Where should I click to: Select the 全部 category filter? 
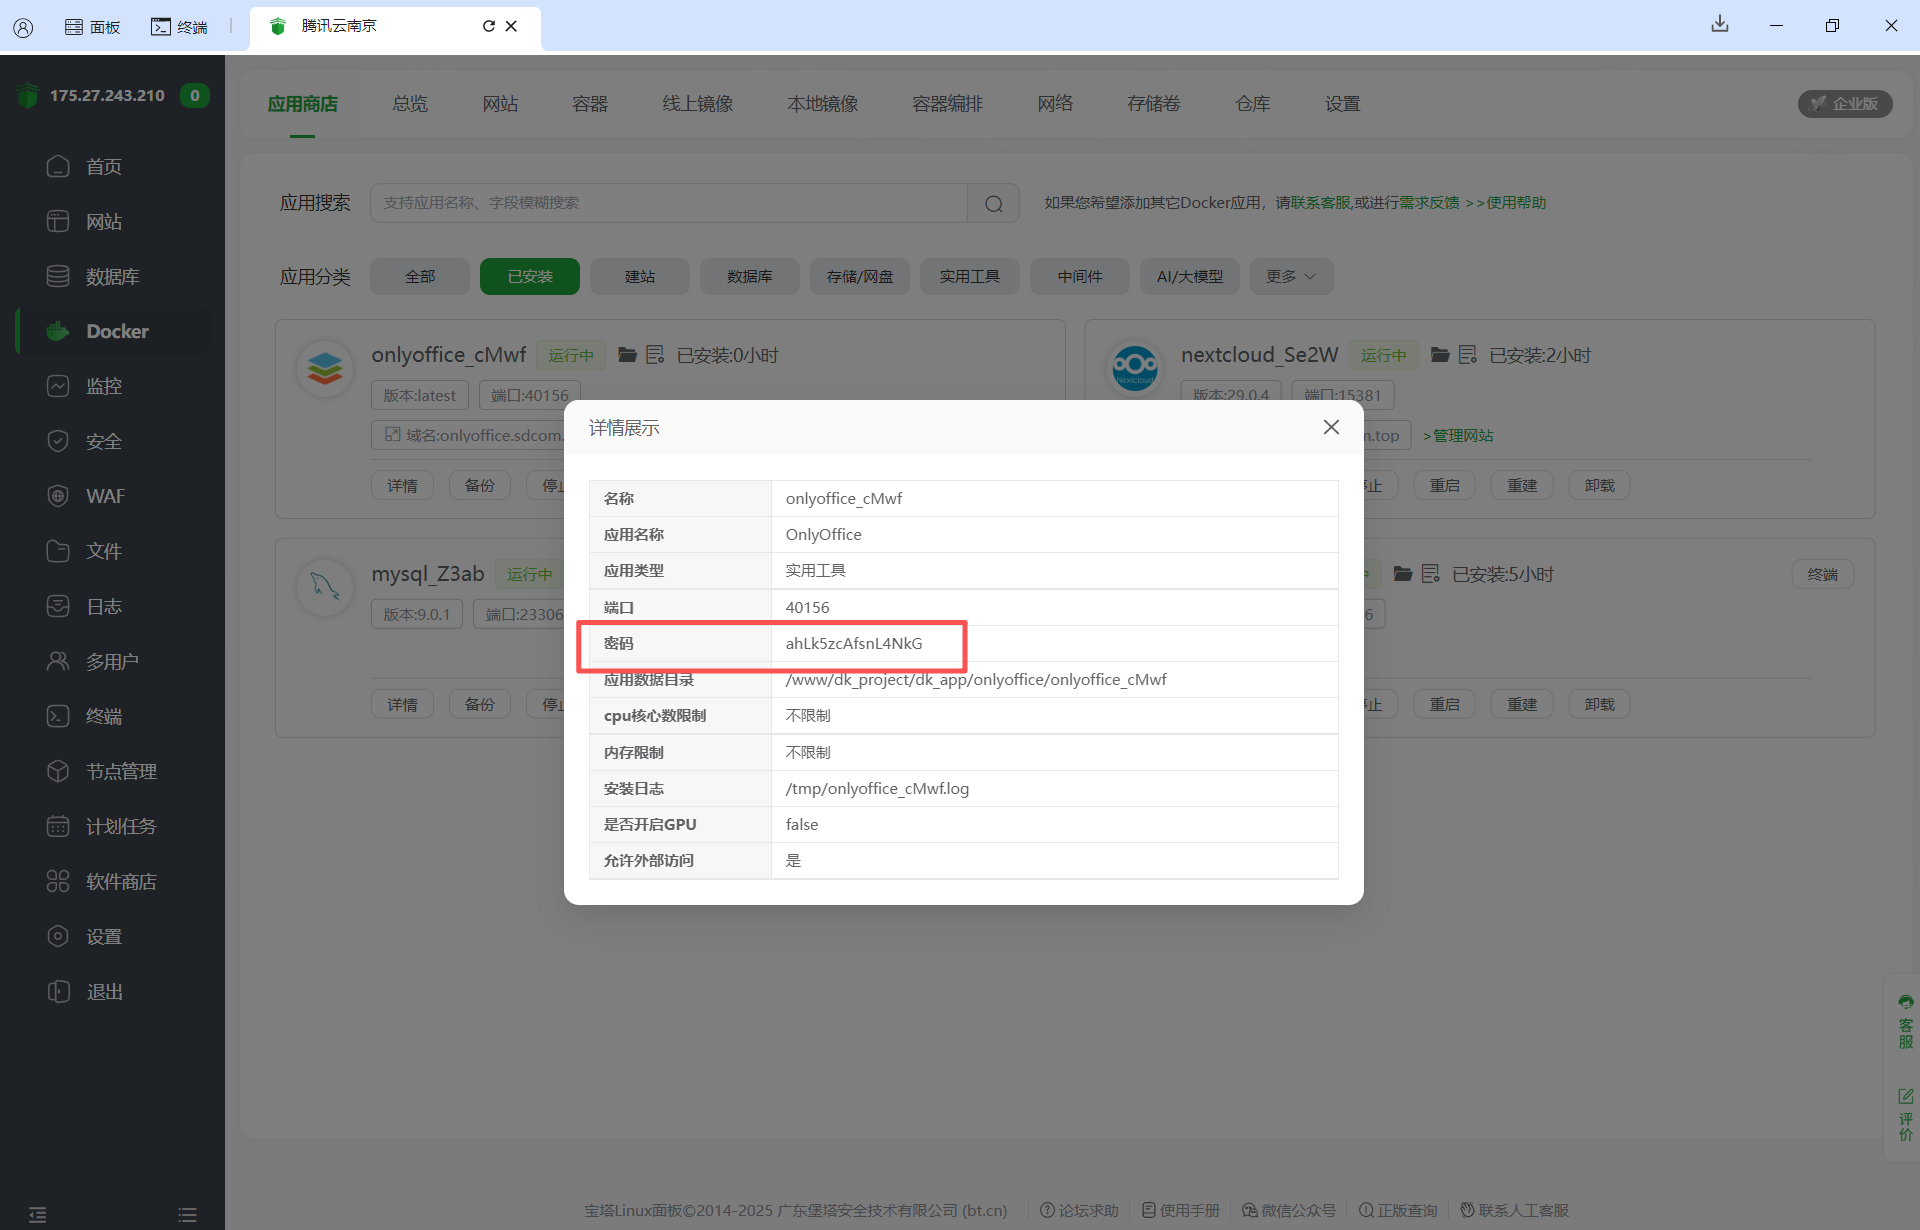419,277
